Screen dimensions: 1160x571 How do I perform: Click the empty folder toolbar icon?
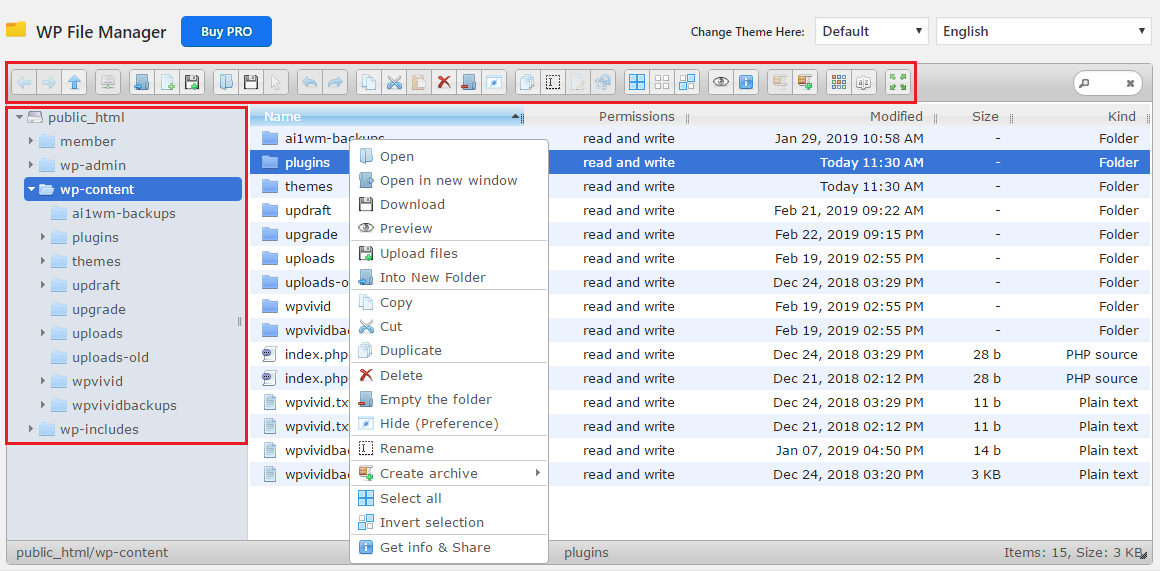(x=468, y=83)
